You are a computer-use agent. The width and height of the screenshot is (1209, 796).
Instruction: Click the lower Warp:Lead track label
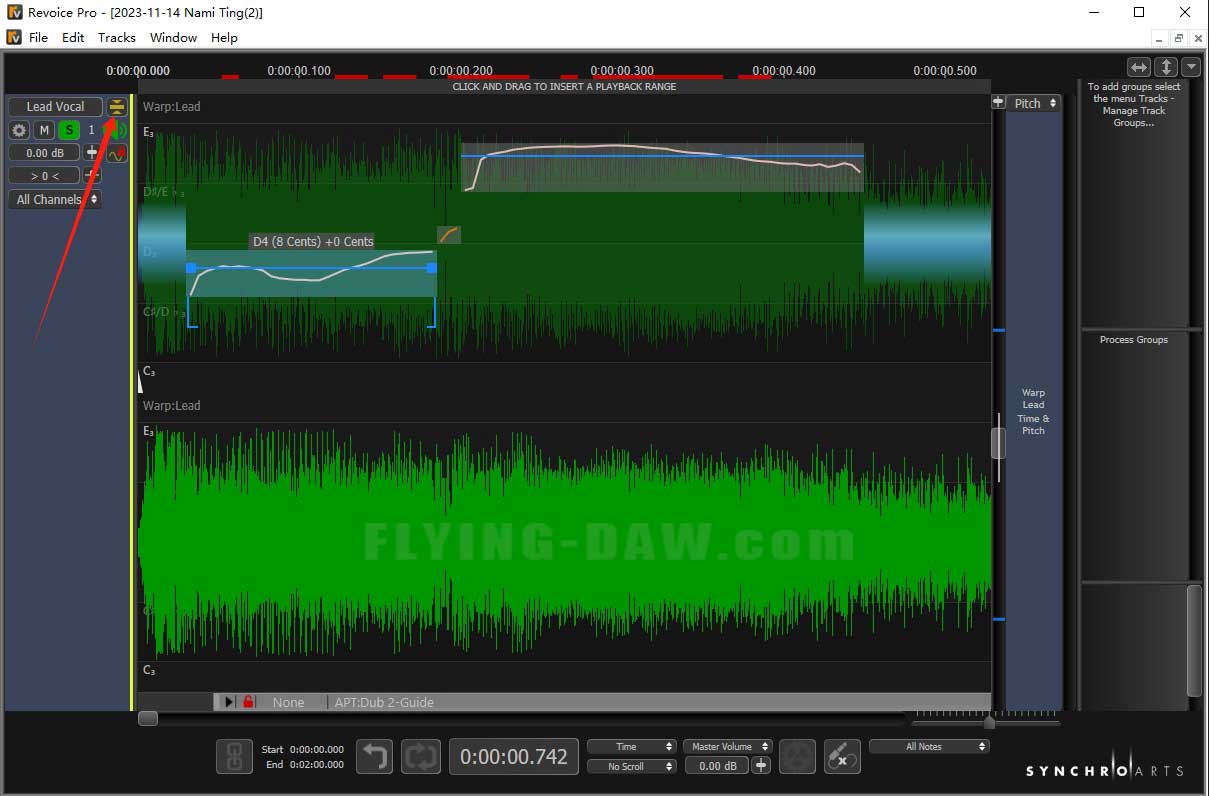171,405
